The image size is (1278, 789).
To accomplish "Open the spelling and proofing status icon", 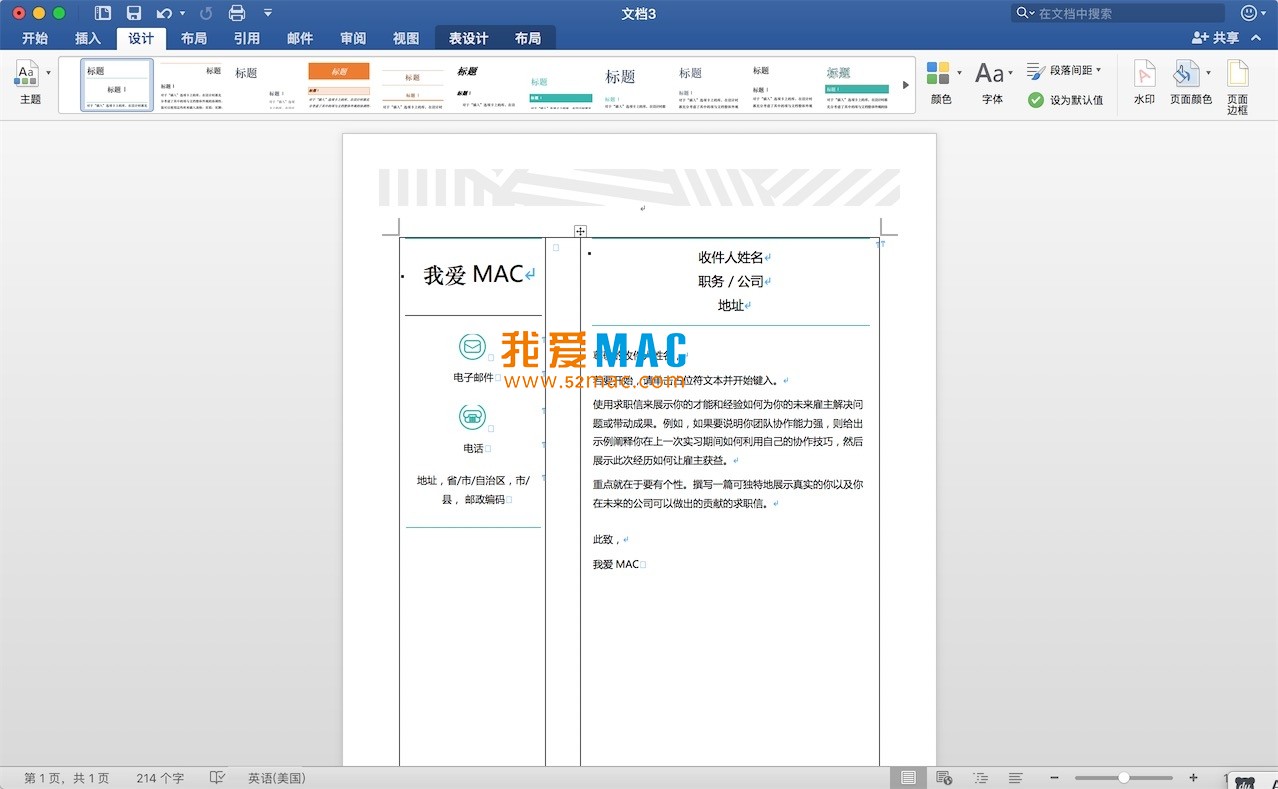I will (217, 778).
